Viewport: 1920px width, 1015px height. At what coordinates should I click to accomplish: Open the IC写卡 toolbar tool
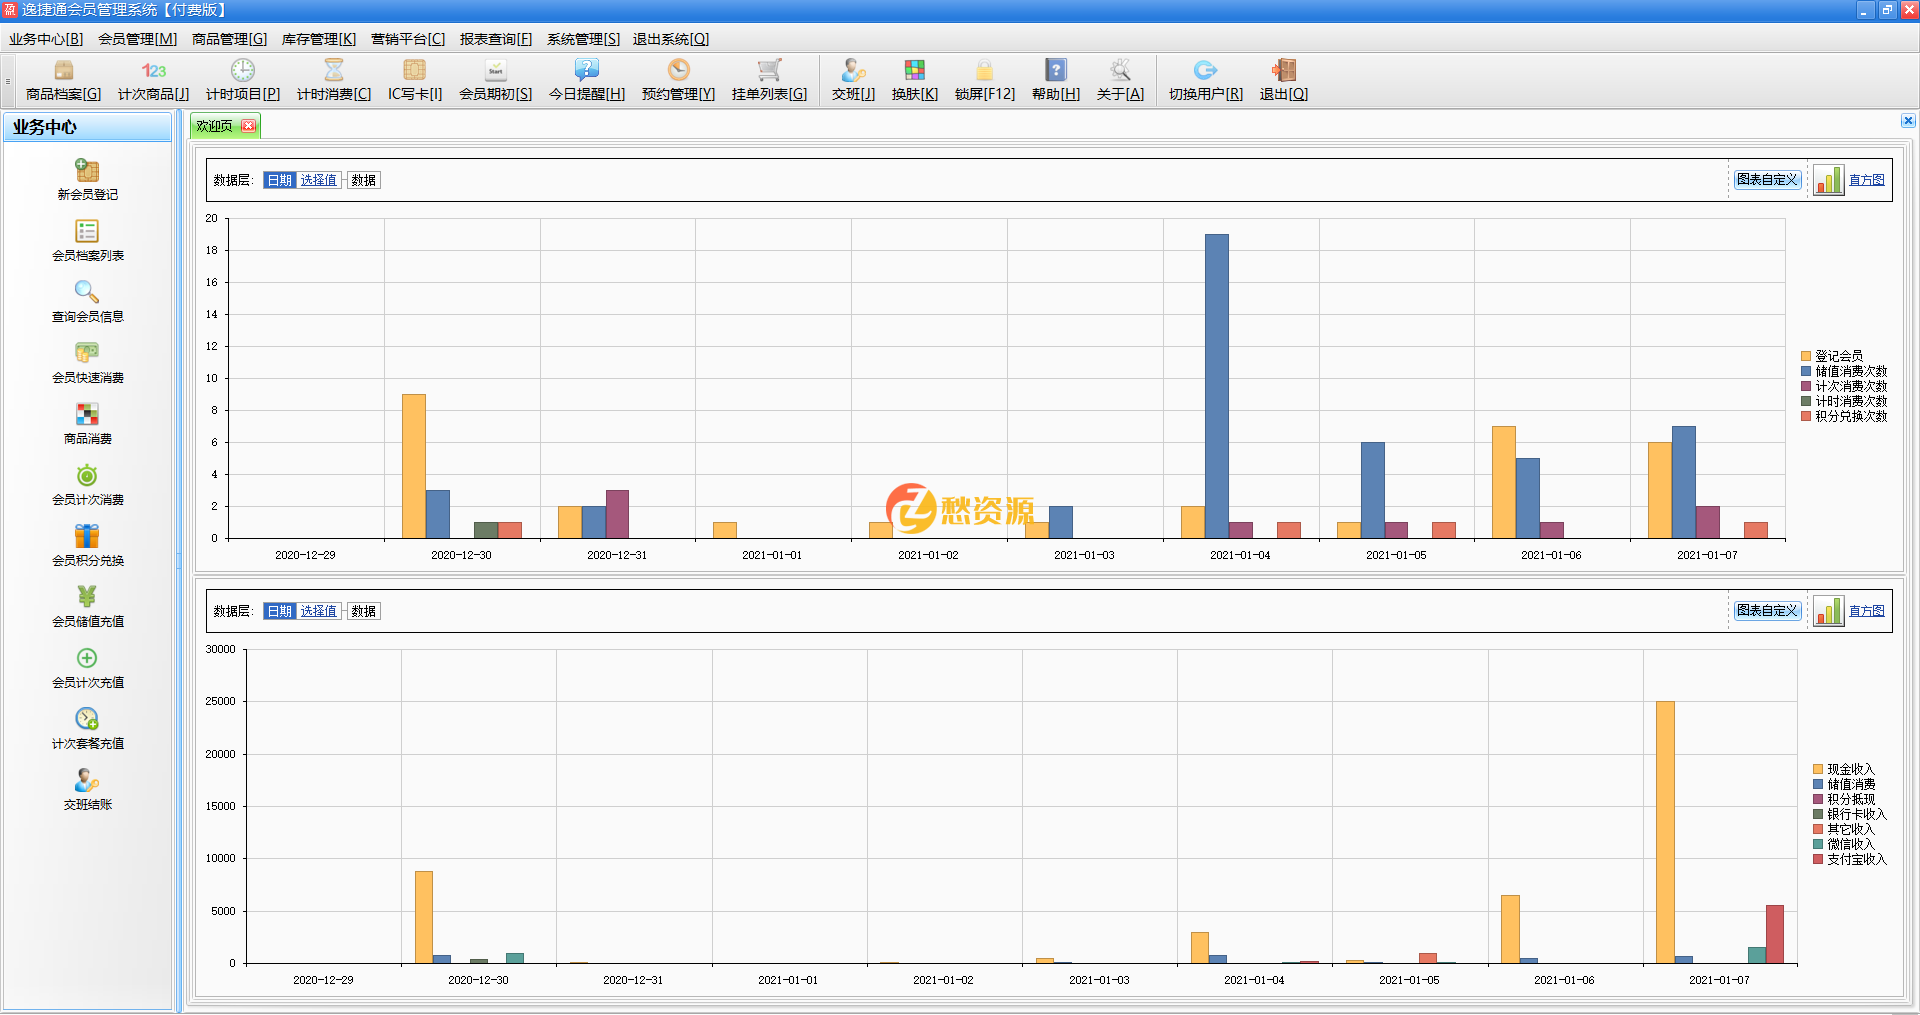[x=414, y=80]
